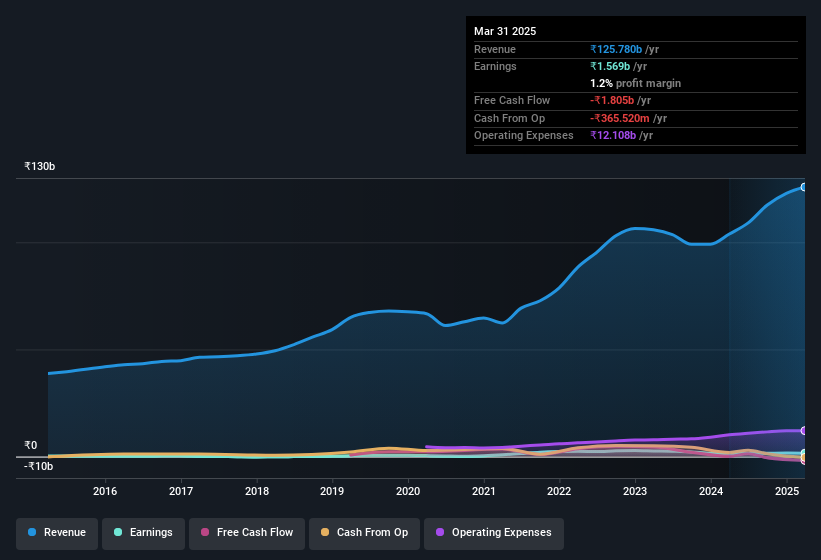Click the 2016 x-axis label
The width and height of the screenshot is (821, 560).
(105, 491)
